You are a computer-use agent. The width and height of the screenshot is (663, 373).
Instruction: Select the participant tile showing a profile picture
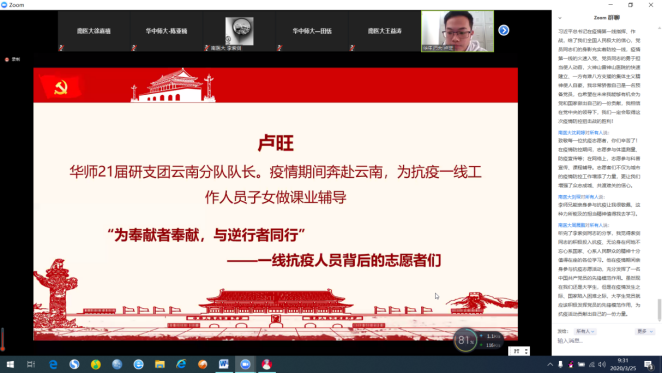(x=239, y=31)
